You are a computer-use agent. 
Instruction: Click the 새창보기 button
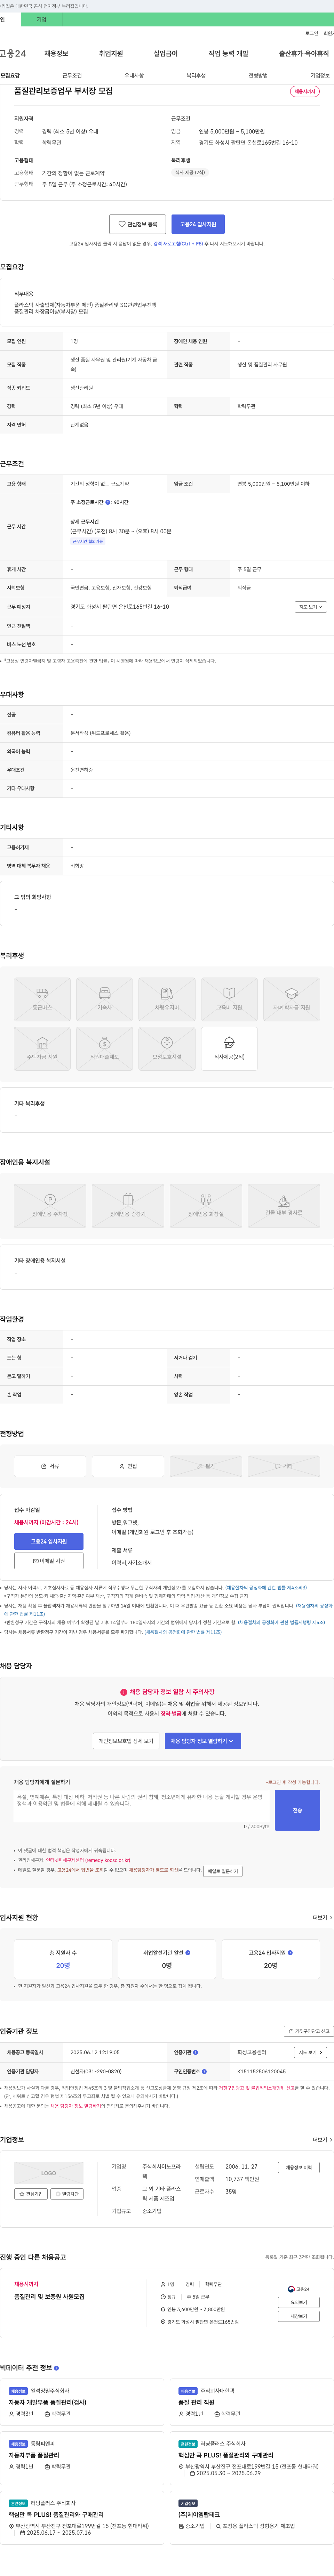(298, 2316)
